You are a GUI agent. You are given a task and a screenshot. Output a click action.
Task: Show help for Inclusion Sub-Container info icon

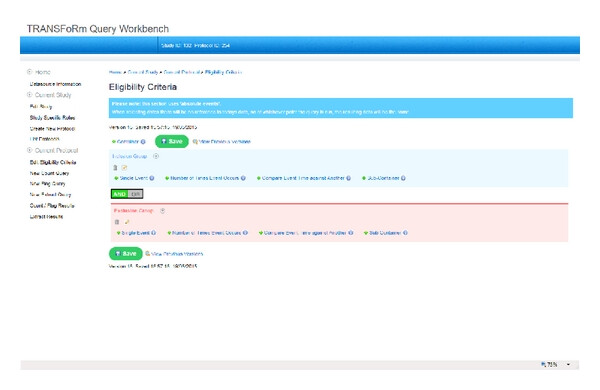[x=403, y=178]
